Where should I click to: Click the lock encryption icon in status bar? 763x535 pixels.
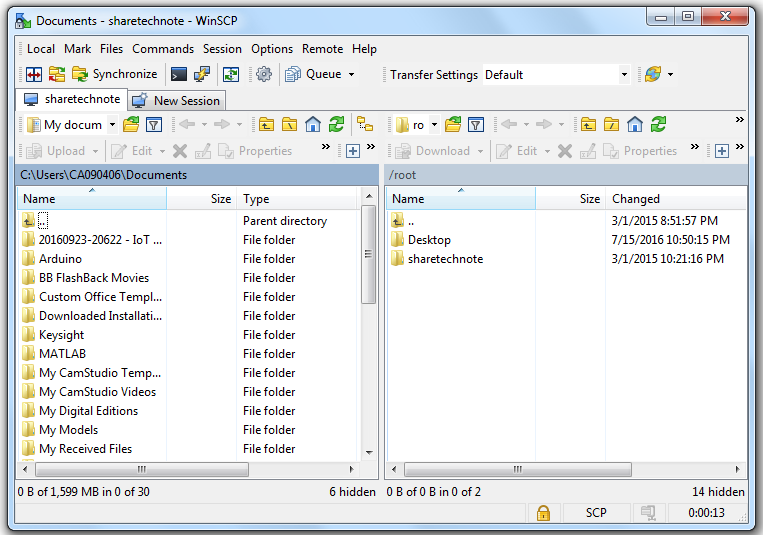tap(543, 513)
